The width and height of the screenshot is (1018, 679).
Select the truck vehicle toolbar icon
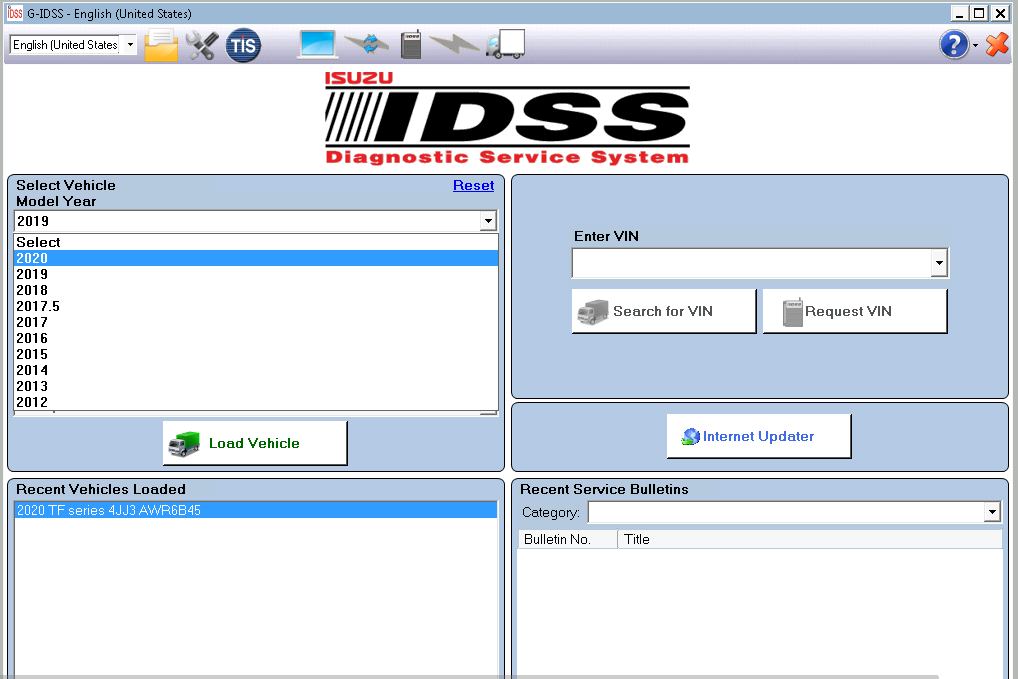(505, 44)
